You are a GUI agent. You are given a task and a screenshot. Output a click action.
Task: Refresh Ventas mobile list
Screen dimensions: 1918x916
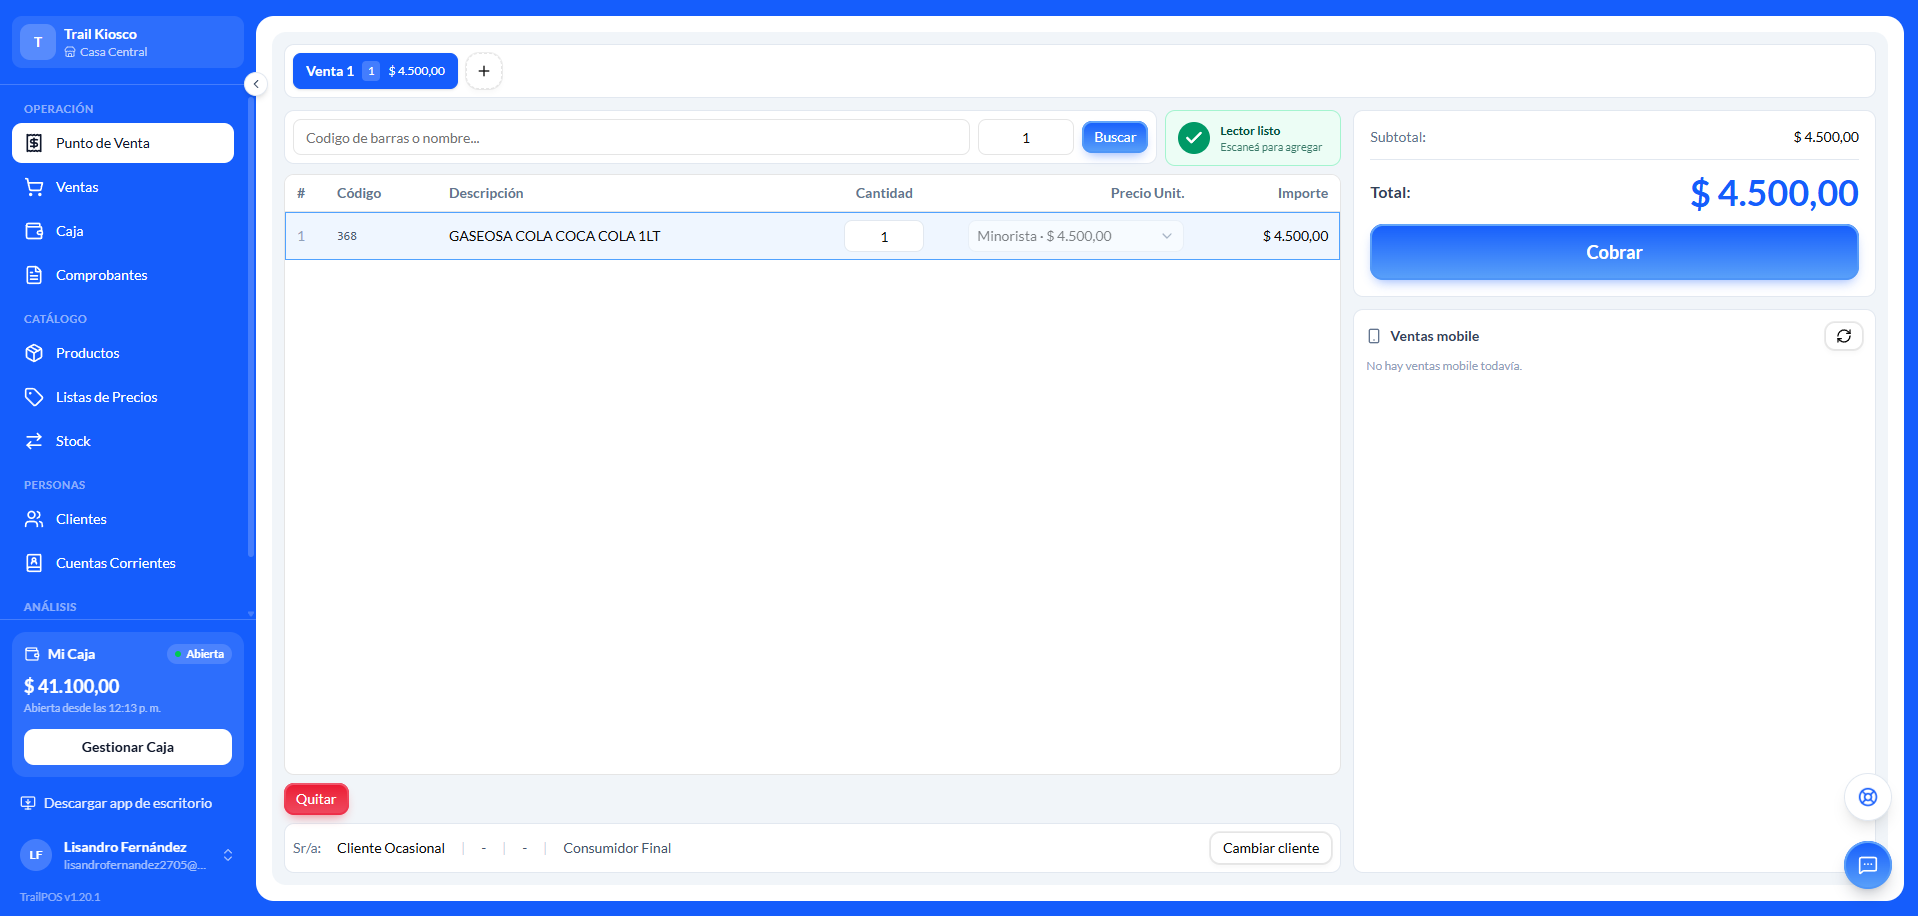click(x=1844, y=336)
